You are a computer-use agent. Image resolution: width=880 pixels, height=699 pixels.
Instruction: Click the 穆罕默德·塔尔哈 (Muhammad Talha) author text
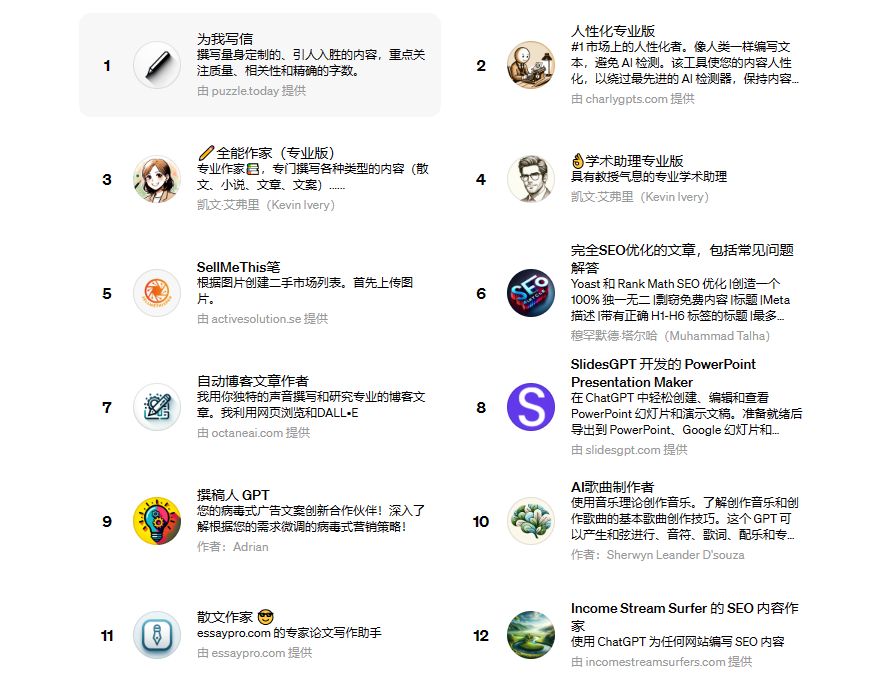(670, 336)
